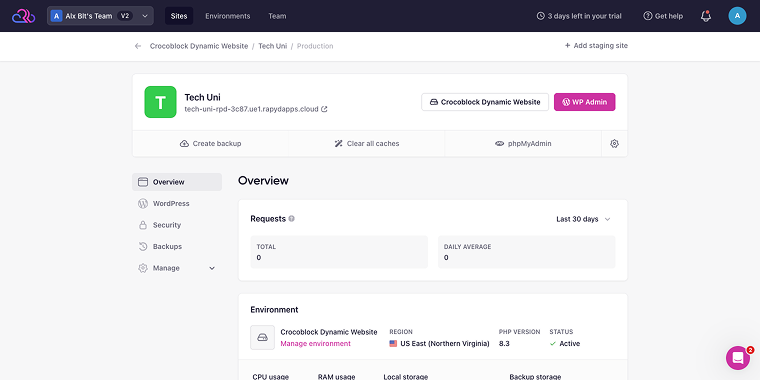Open Security section in the sidebar

177,225
